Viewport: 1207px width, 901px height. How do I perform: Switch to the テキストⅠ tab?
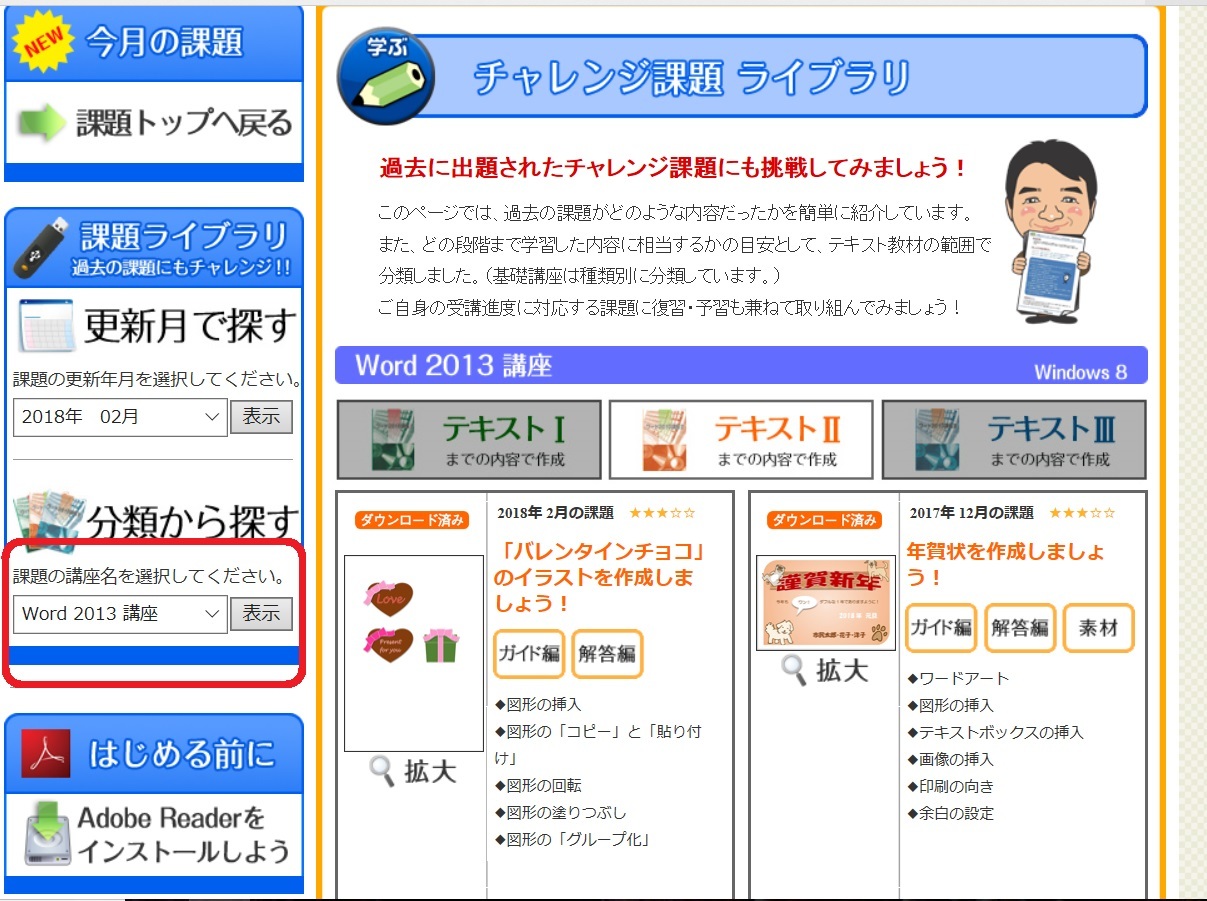pos(469,440)
